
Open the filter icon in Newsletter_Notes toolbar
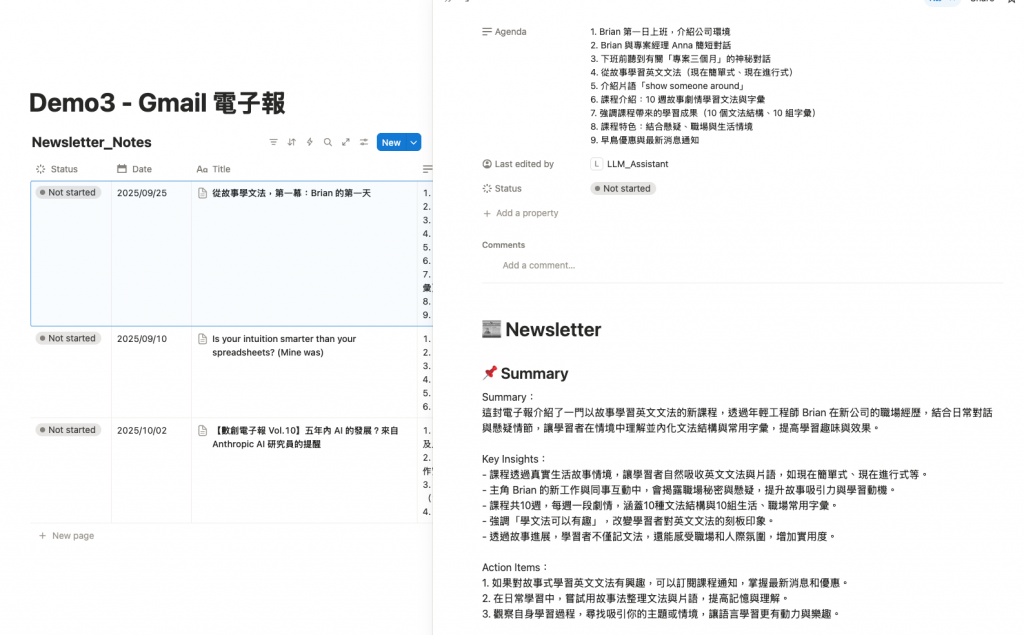pyautogui.click(x=274, y=142)
